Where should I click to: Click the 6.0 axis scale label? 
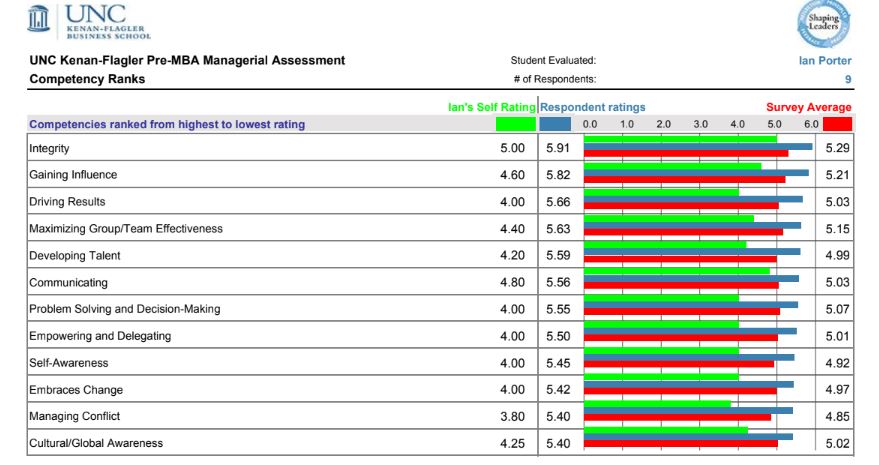(811, 124)
